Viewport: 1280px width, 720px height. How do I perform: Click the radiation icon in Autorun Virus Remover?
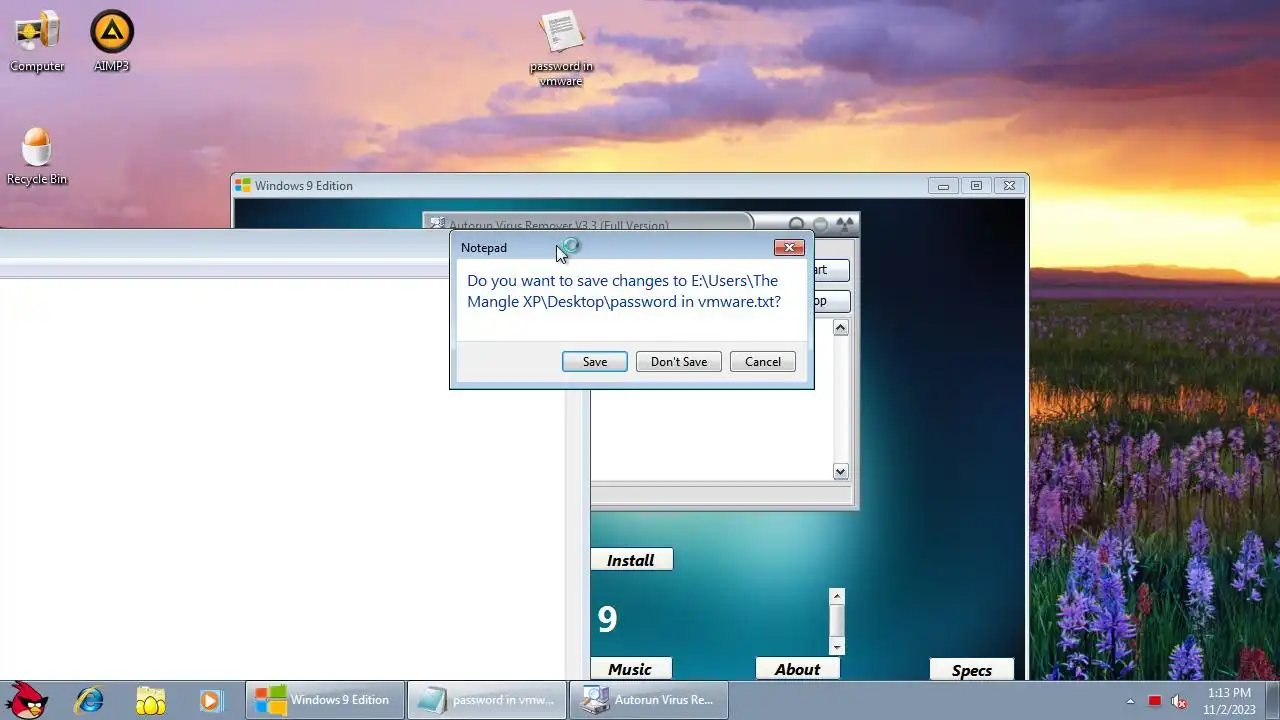tap(846, 224)
